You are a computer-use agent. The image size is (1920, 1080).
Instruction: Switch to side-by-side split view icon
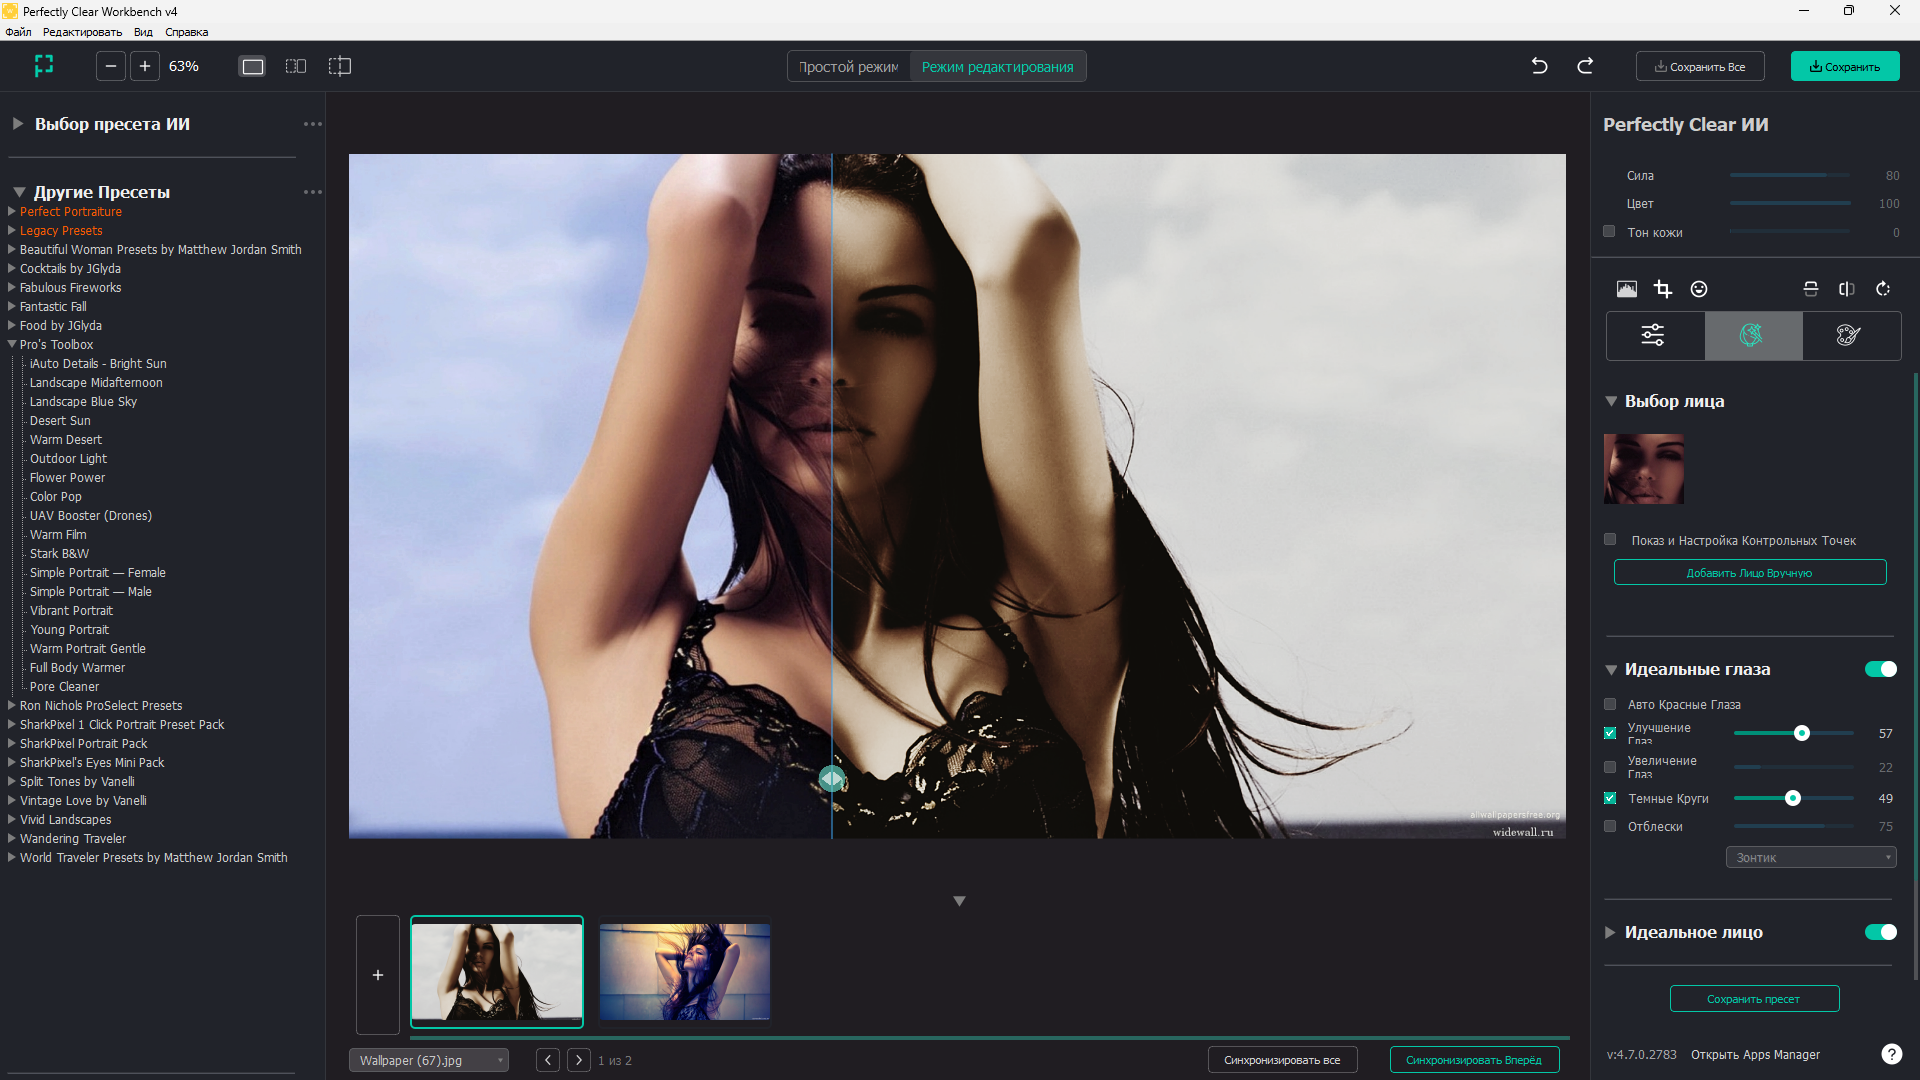[x=296, y=66]
